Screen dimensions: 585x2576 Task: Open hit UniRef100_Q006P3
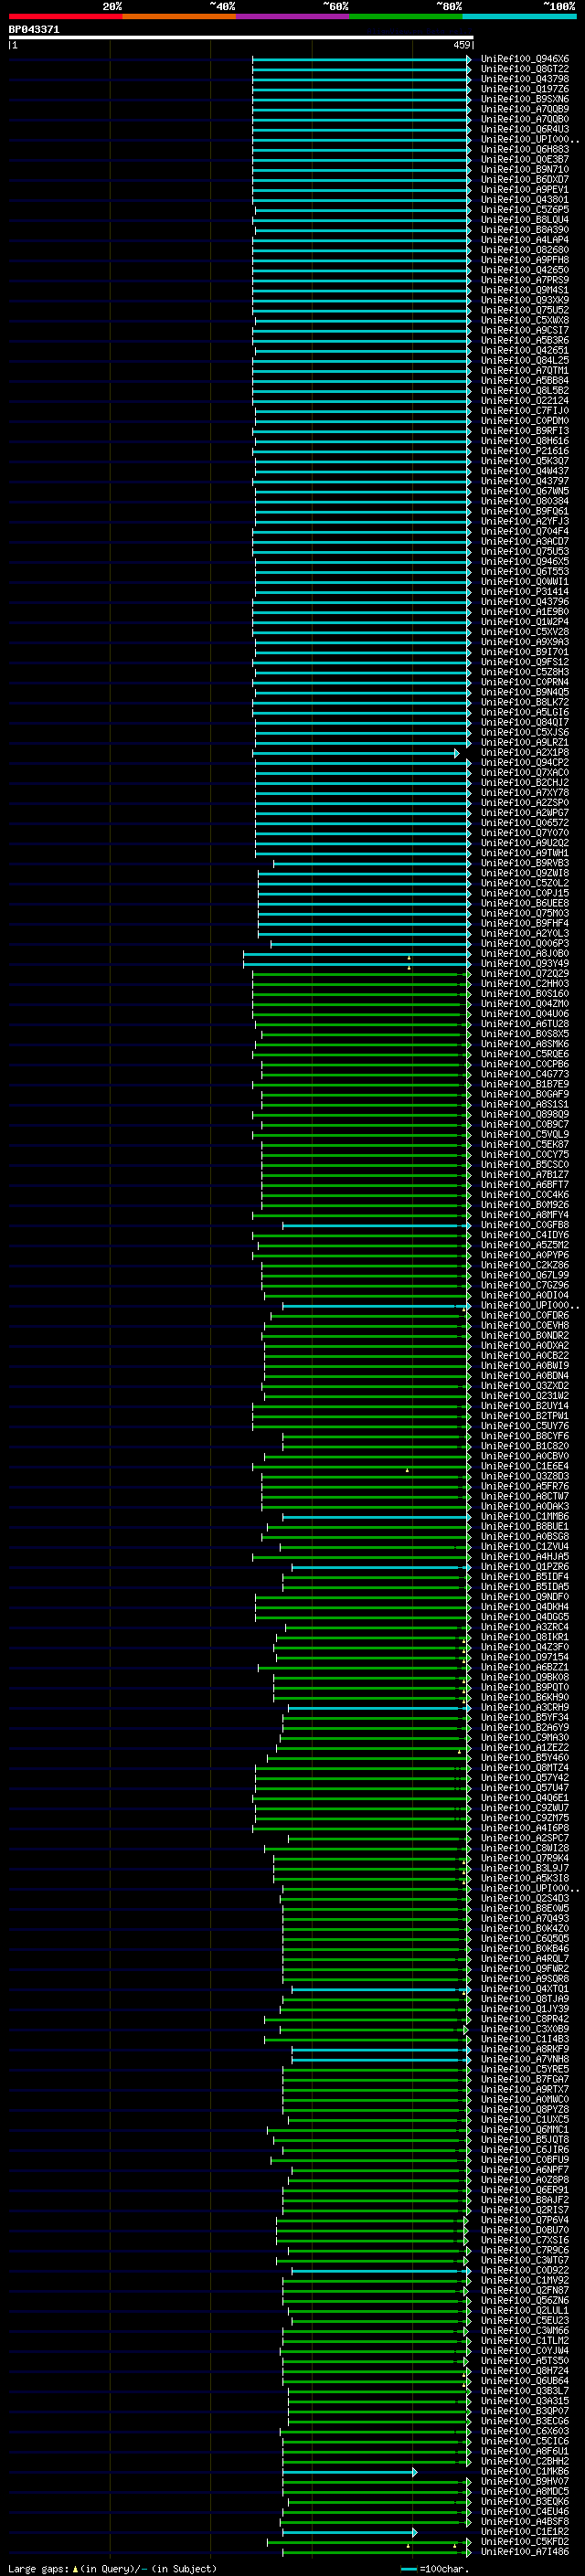(524, 943)
